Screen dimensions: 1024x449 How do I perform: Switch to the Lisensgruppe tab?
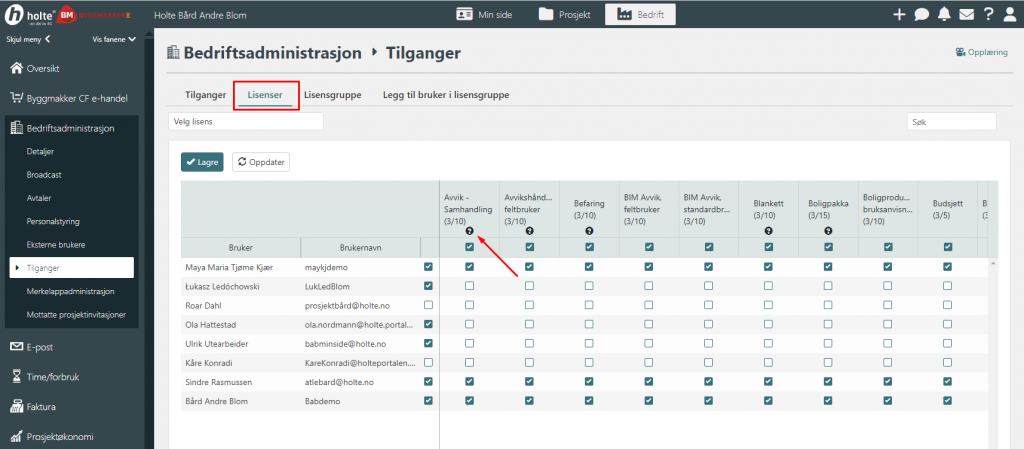[x=331, y=95]
